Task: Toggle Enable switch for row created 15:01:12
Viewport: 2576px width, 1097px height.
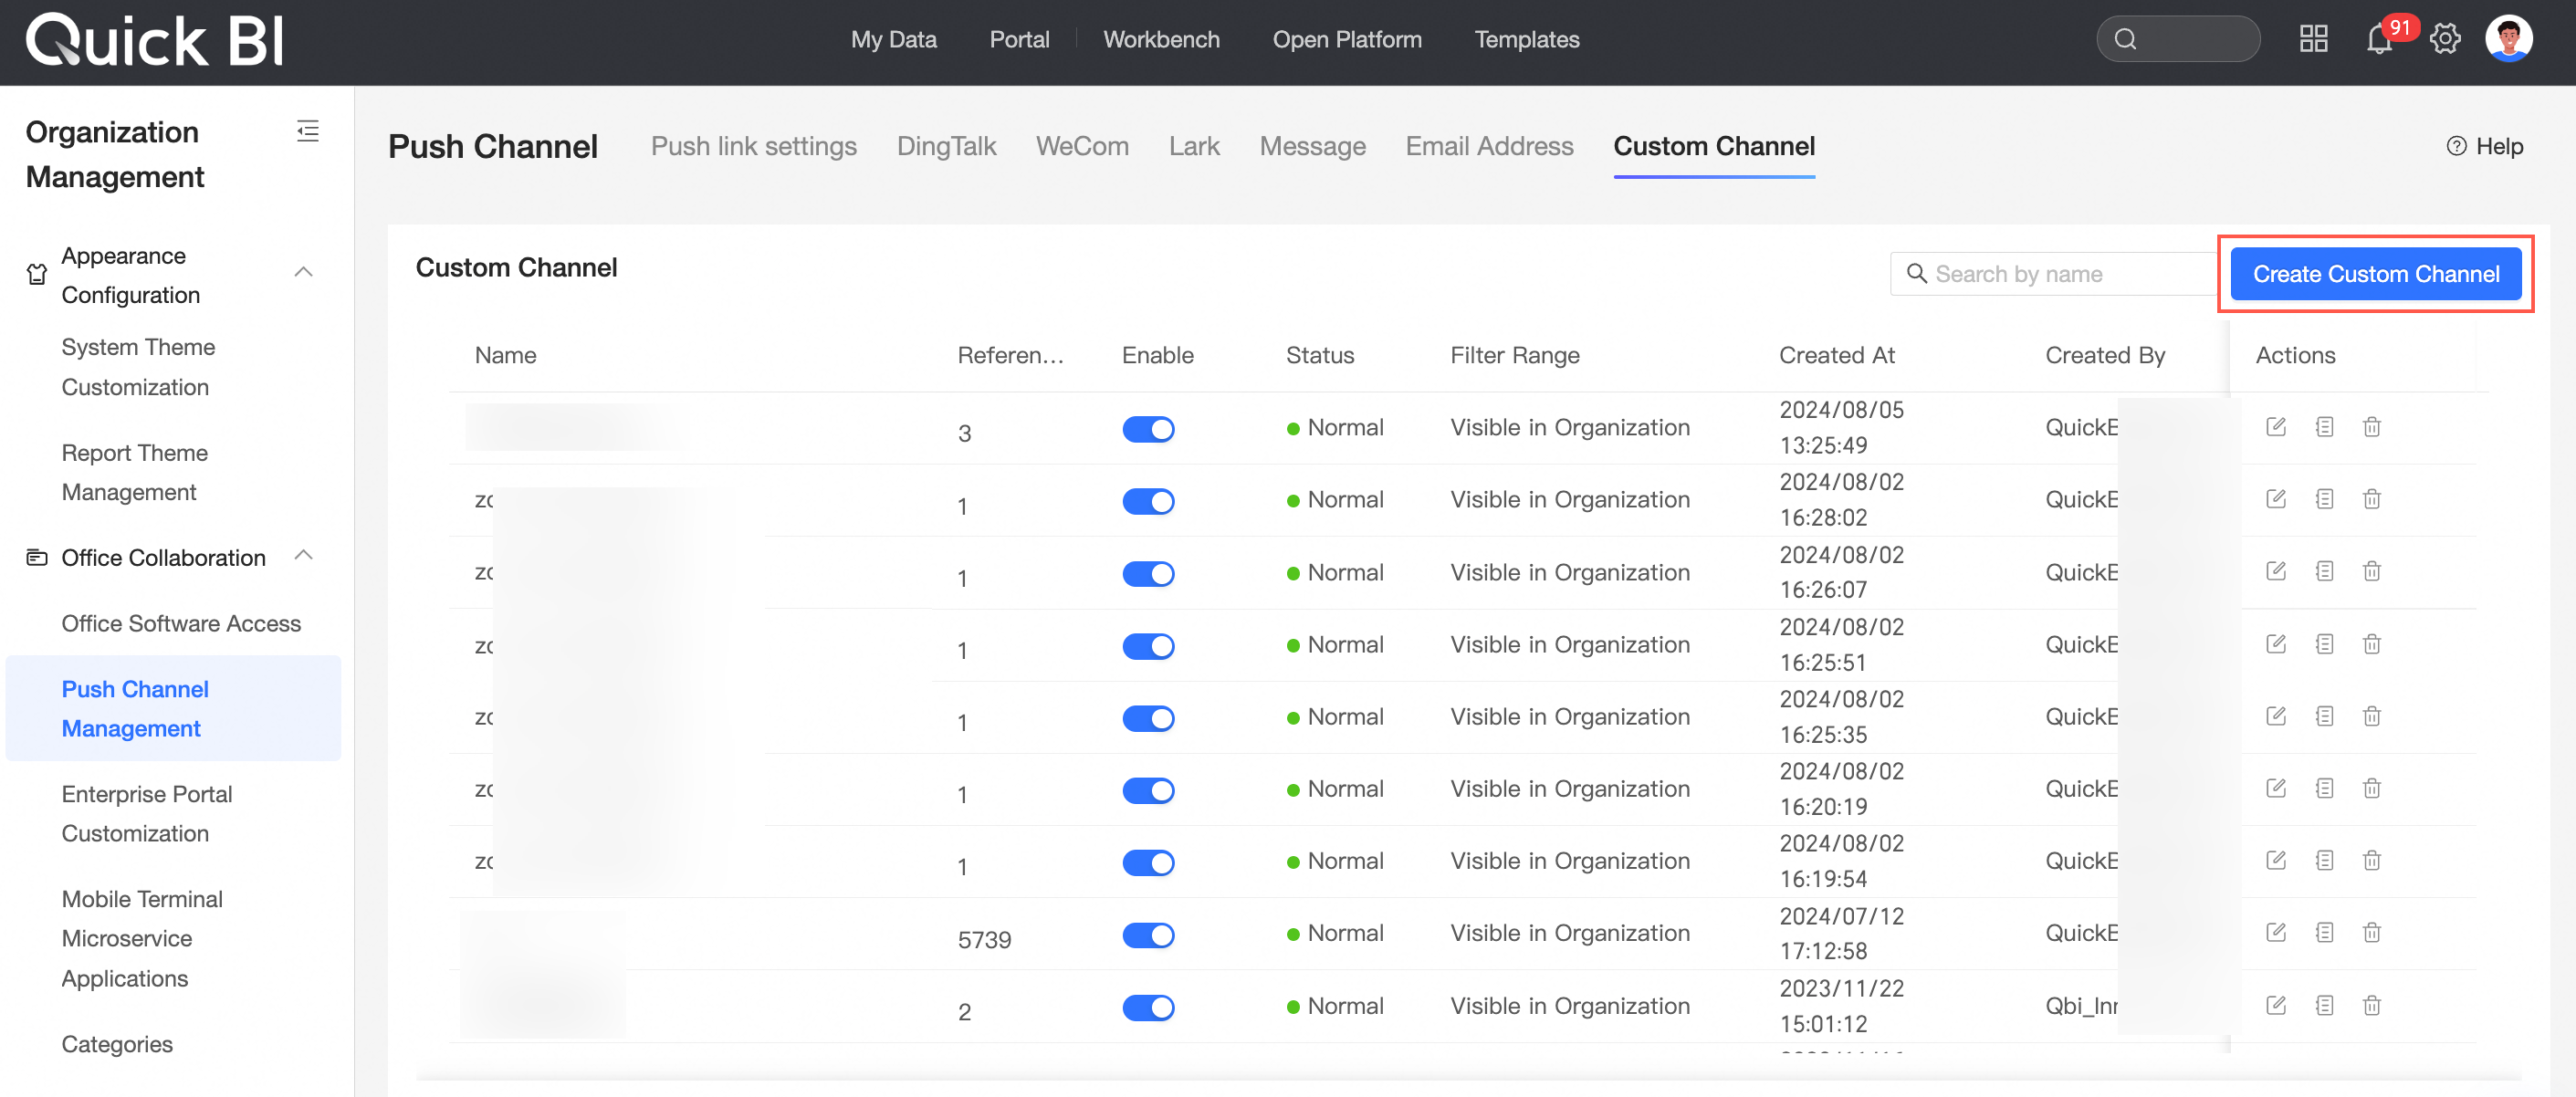Action: click(1148, 1007)
